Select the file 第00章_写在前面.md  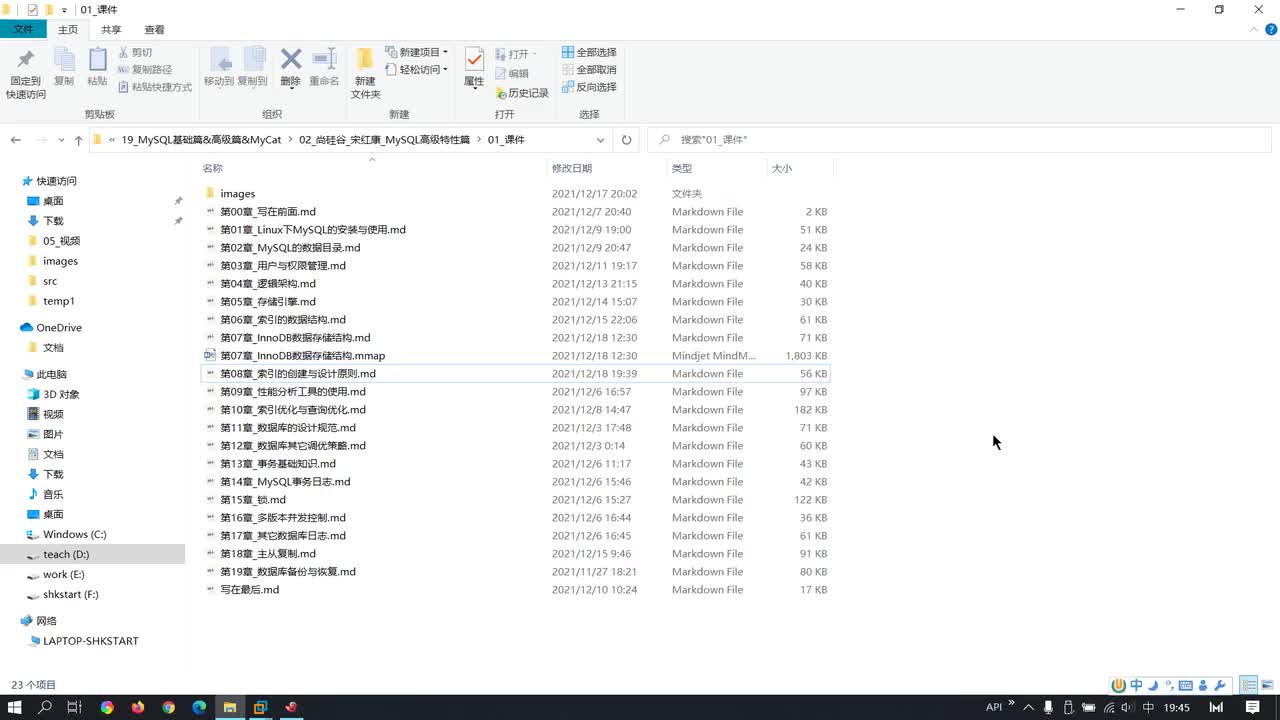[x=267, y=212]
